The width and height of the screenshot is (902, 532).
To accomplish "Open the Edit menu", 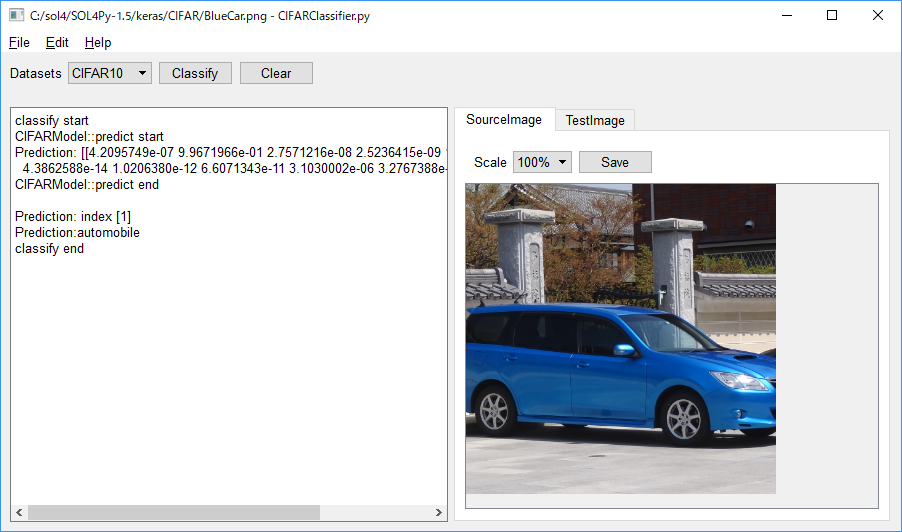I will coord(57,43).
